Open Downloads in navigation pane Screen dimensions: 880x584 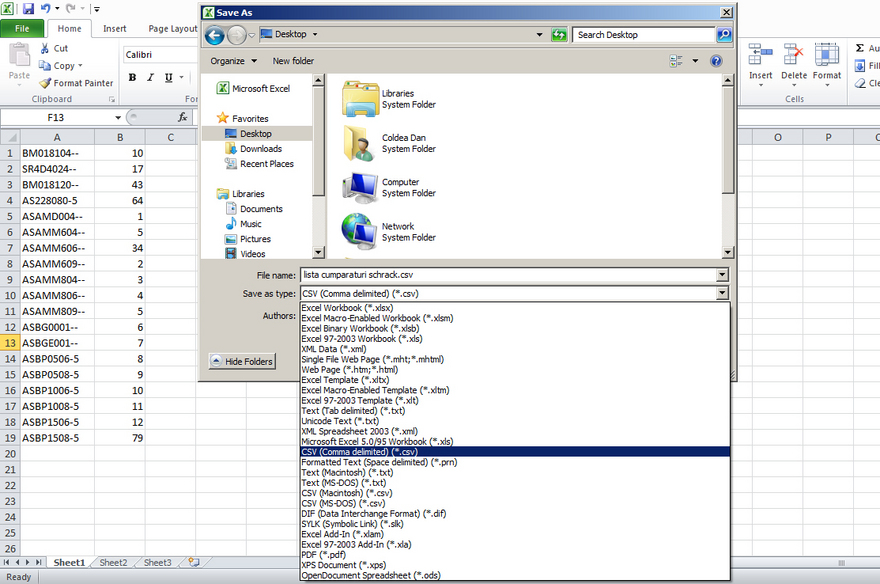(253, 149)
